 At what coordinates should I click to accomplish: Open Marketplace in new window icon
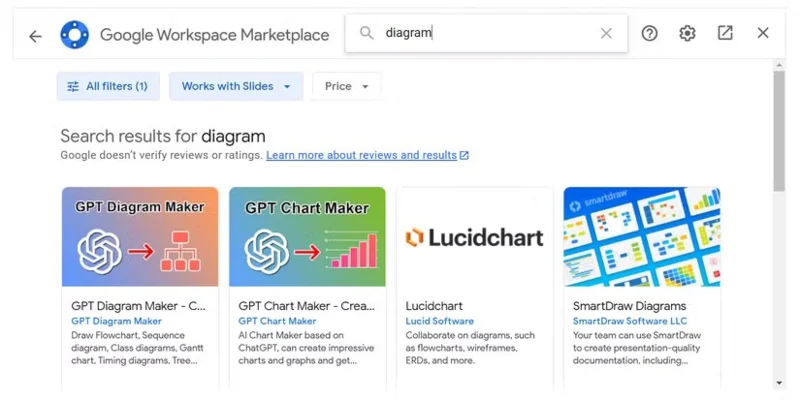point(725,33)
